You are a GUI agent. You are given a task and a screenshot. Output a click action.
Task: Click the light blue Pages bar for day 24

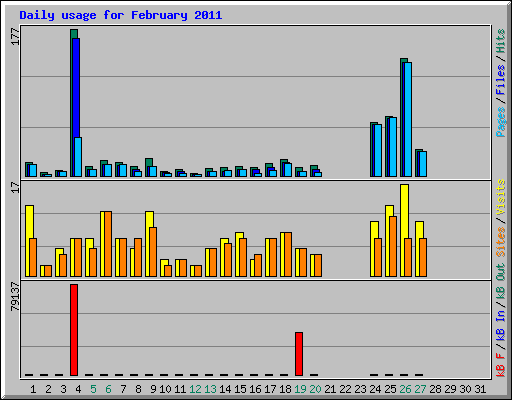tap(378, 150)
